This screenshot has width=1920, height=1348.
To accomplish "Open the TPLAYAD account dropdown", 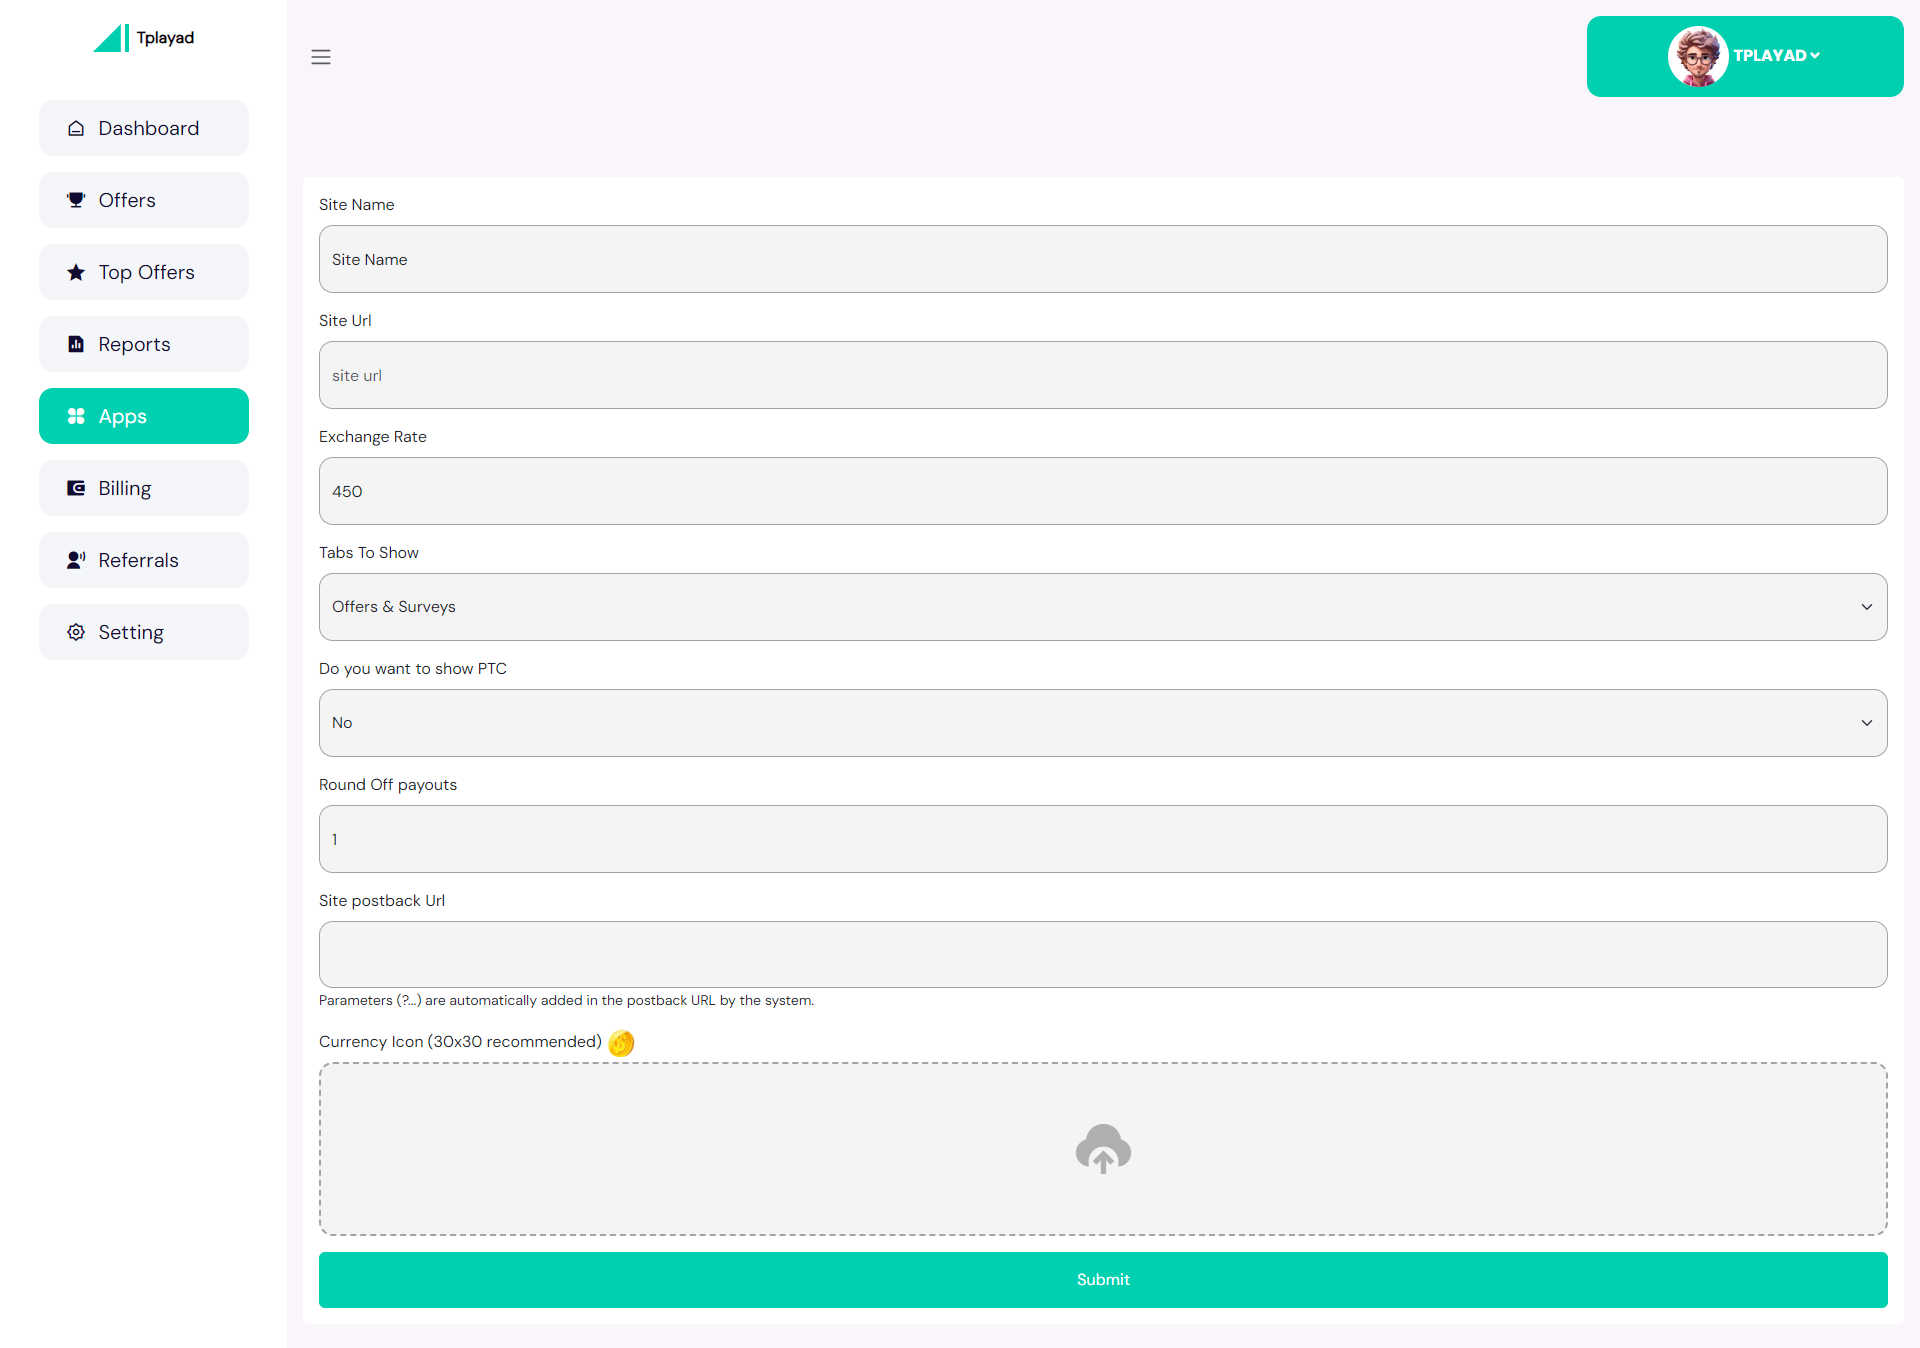I will tap(1776, 56).
